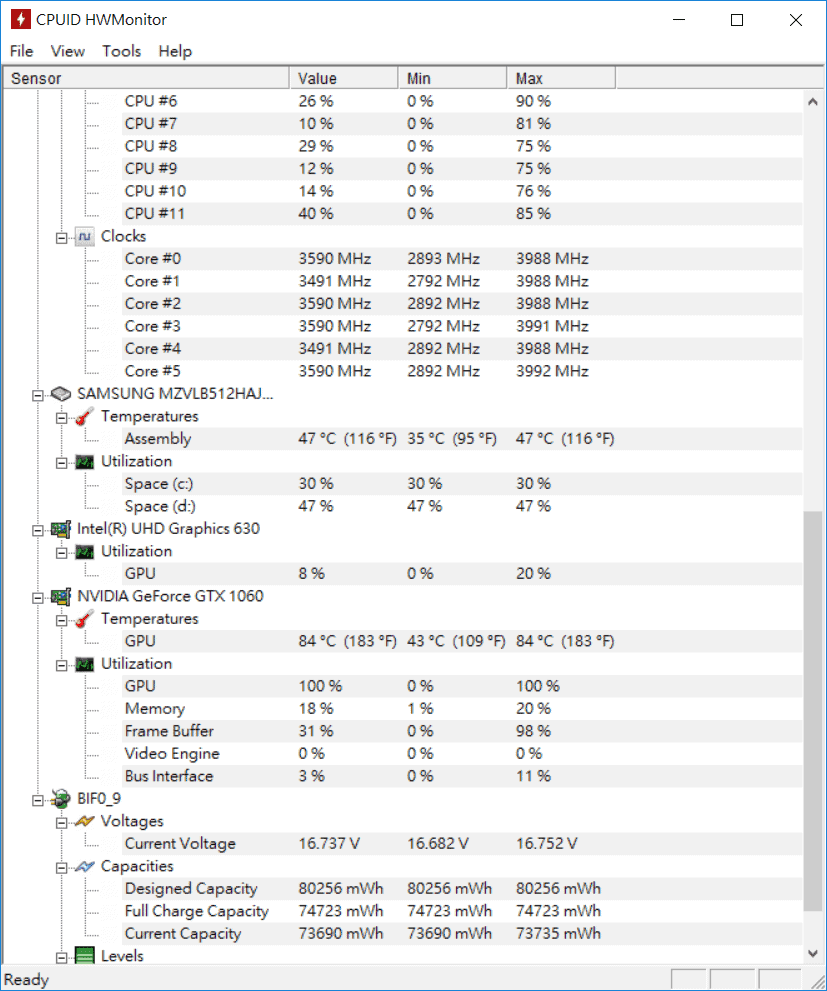Click the Capacities icon under BIF0_9

pos(85,867)
